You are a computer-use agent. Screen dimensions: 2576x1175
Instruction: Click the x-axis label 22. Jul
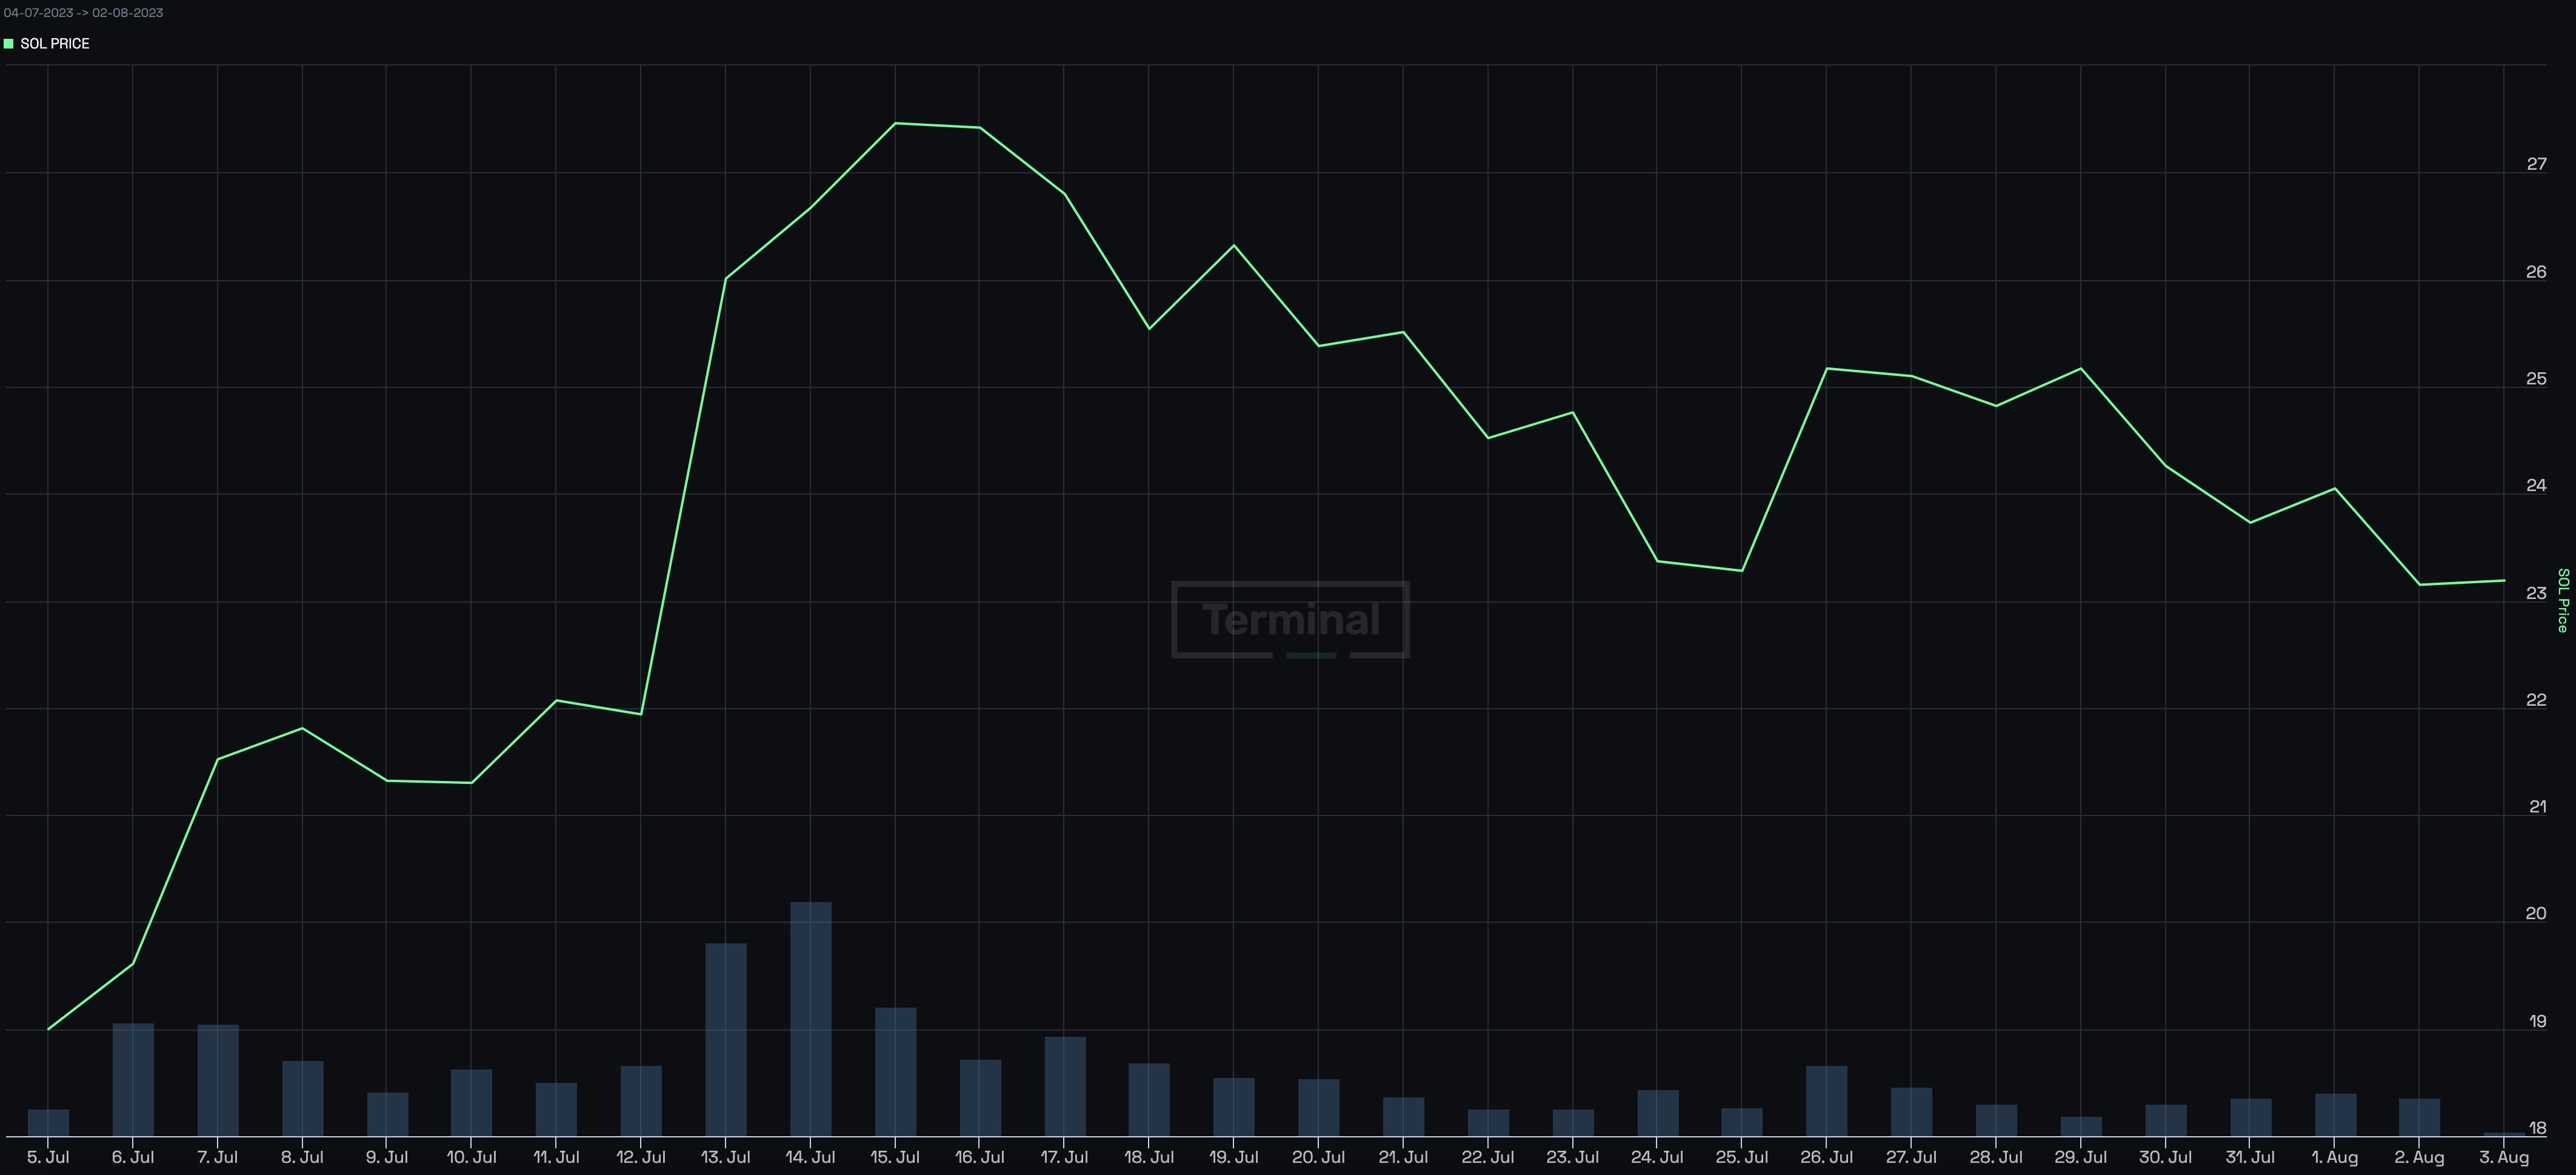[1488, 1157]
